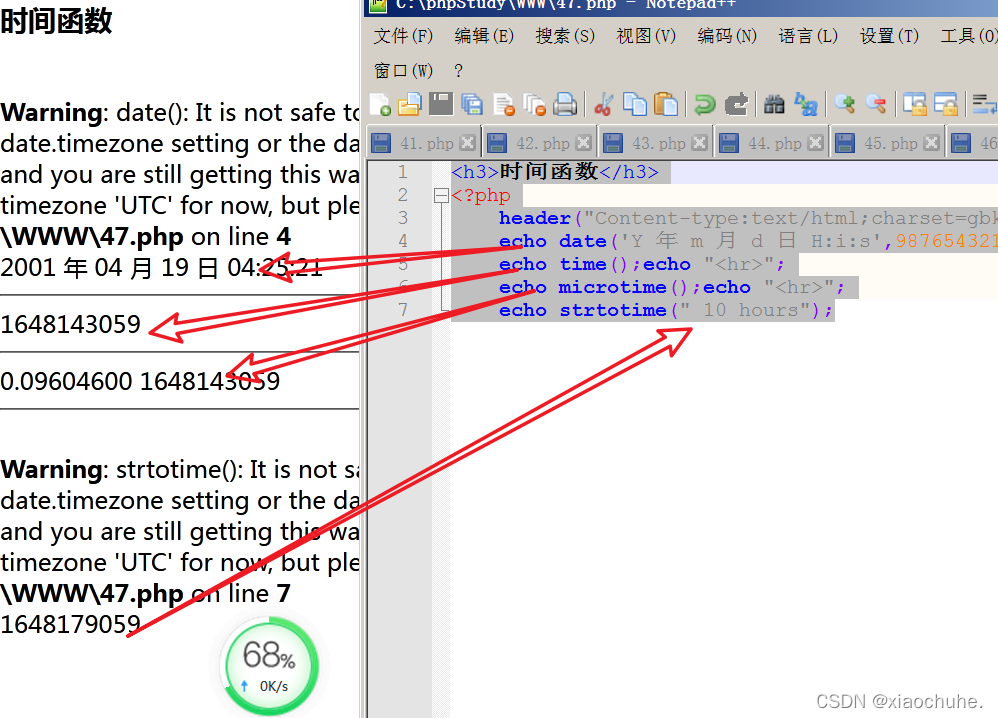The image size is (998, 718).
Task: Click the 时间函数 heading in browser page
Action: coord(56,20)
